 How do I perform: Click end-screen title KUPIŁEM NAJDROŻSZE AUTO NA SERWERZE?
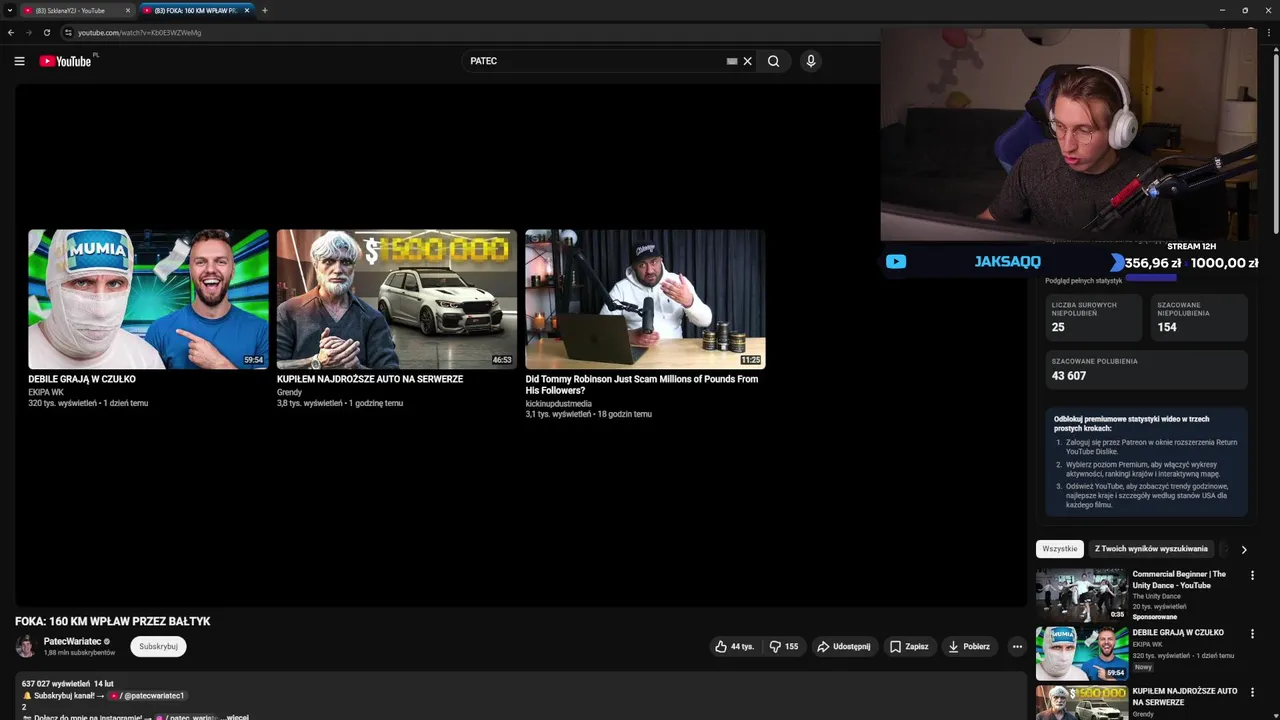point(370,379)
